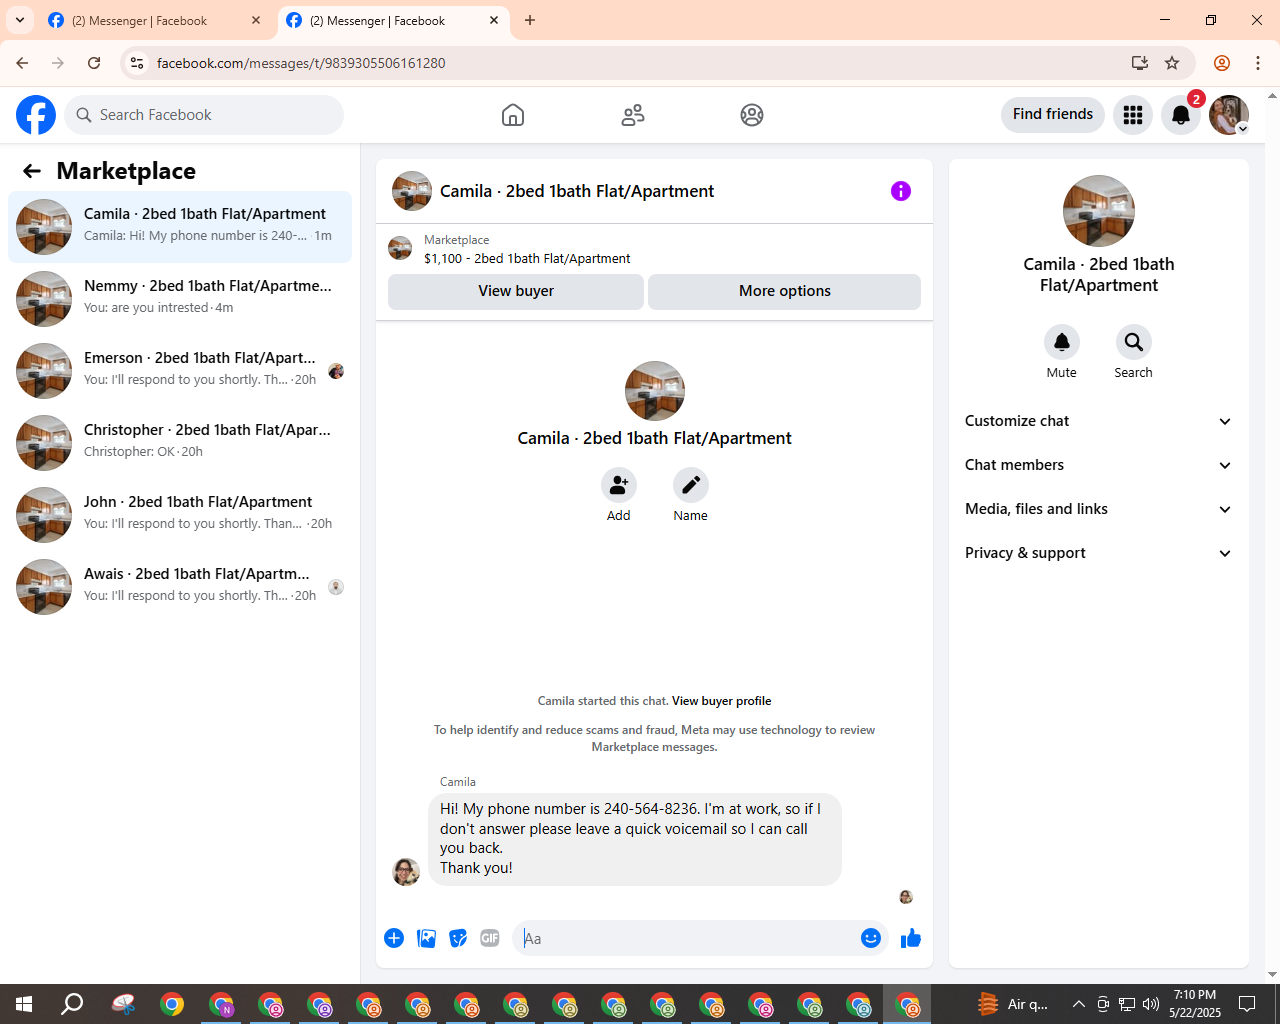Open Camila's conversation in the list

point(180,227)
